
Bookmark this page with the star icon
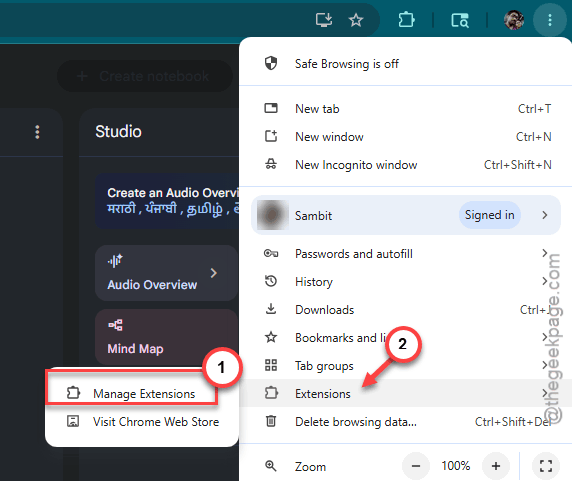[x=356, y=20]
